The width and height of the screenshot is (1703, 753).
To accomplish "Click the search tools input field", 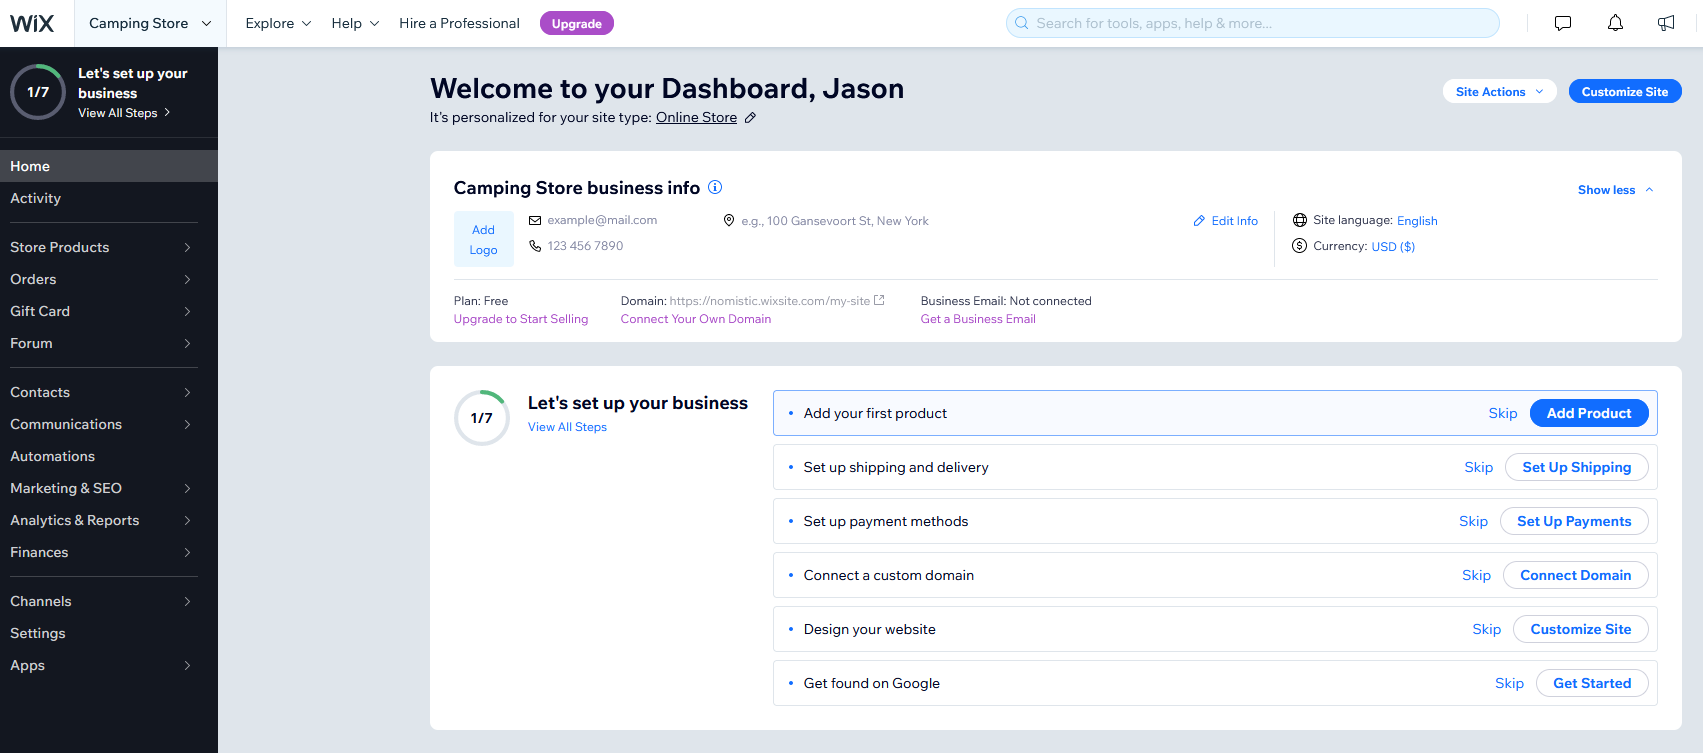I will pyautogui.click(x=1252, y=23).
